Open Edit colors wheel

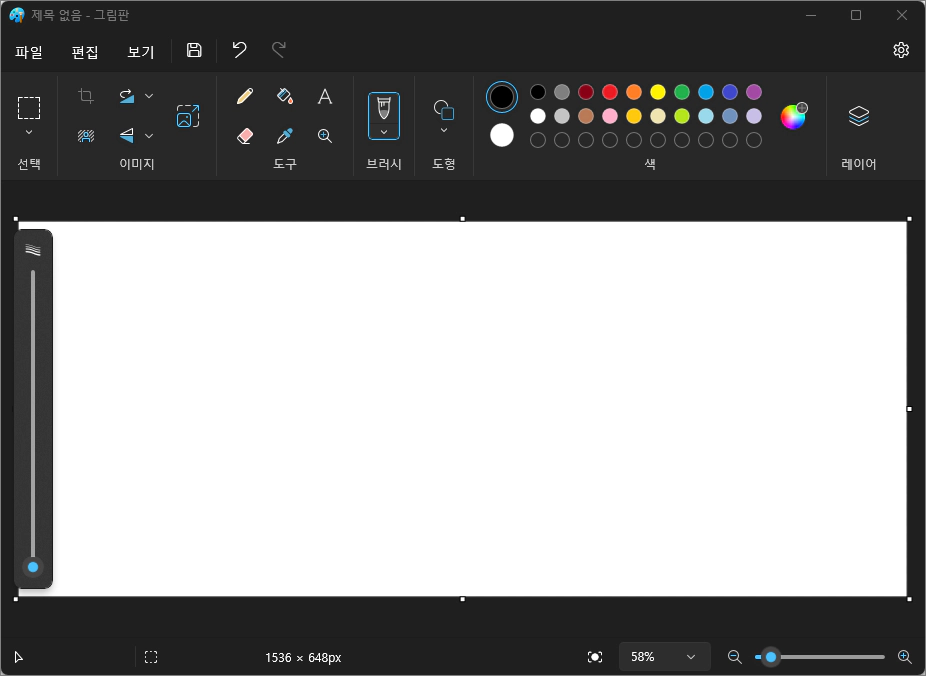[x=793, y=116]
